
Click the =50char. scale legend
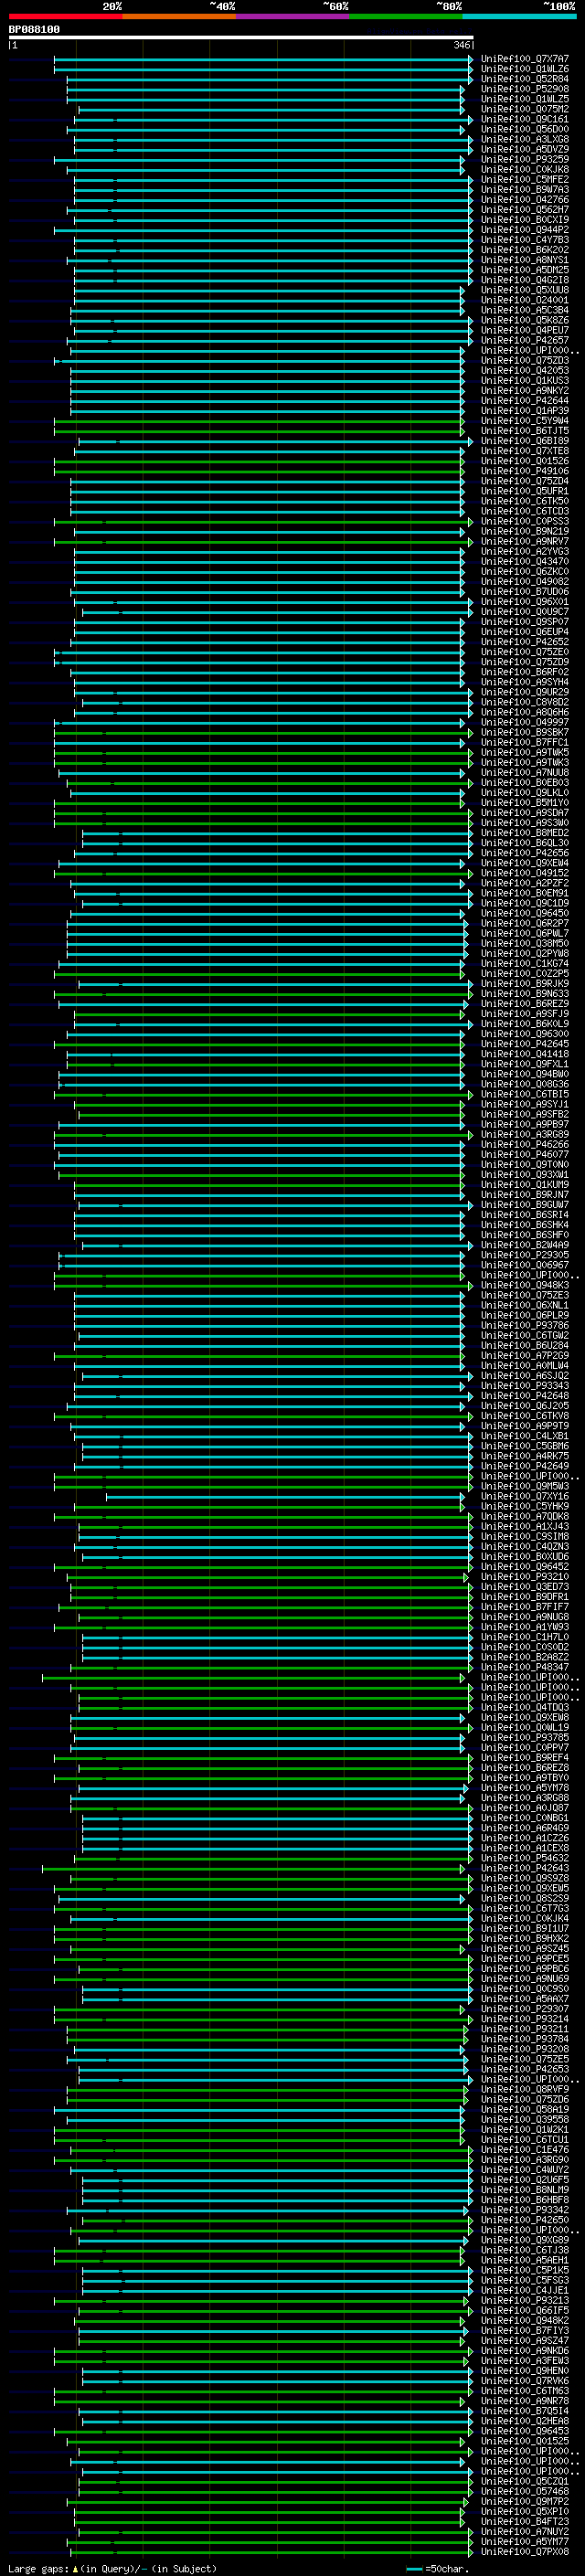436,2568
